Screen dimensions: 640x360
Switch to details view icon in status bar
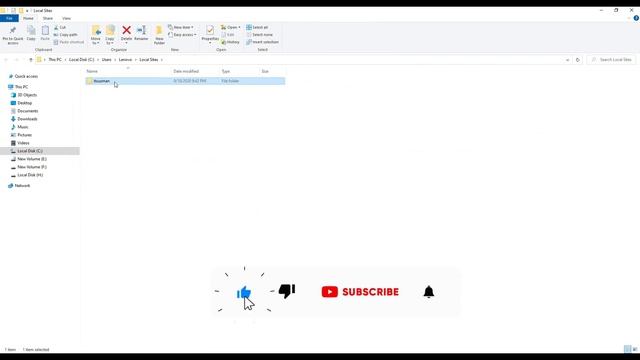(x=627, y=349)
